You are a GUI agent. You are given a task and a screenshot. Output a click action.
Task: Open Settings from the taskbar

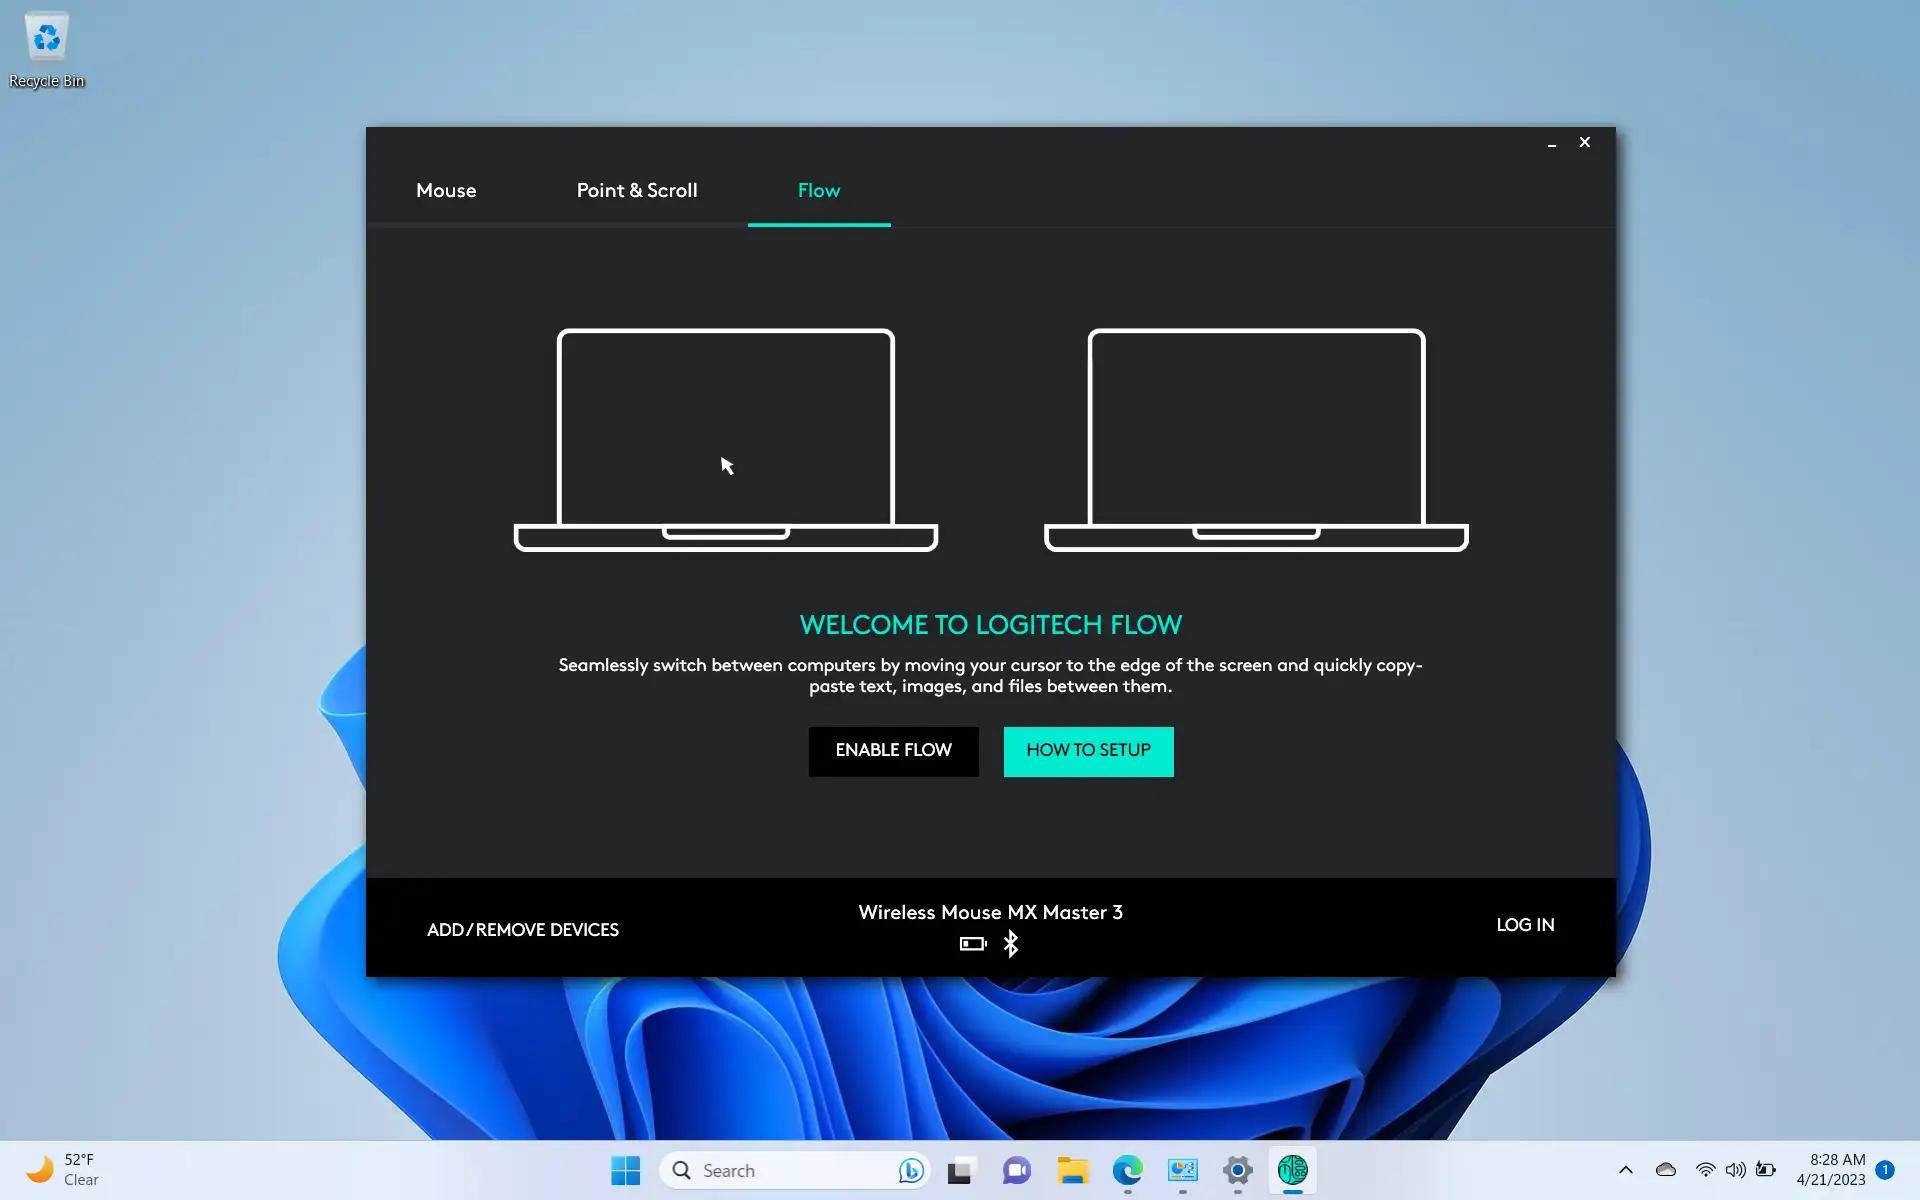pos(1236,1170)
